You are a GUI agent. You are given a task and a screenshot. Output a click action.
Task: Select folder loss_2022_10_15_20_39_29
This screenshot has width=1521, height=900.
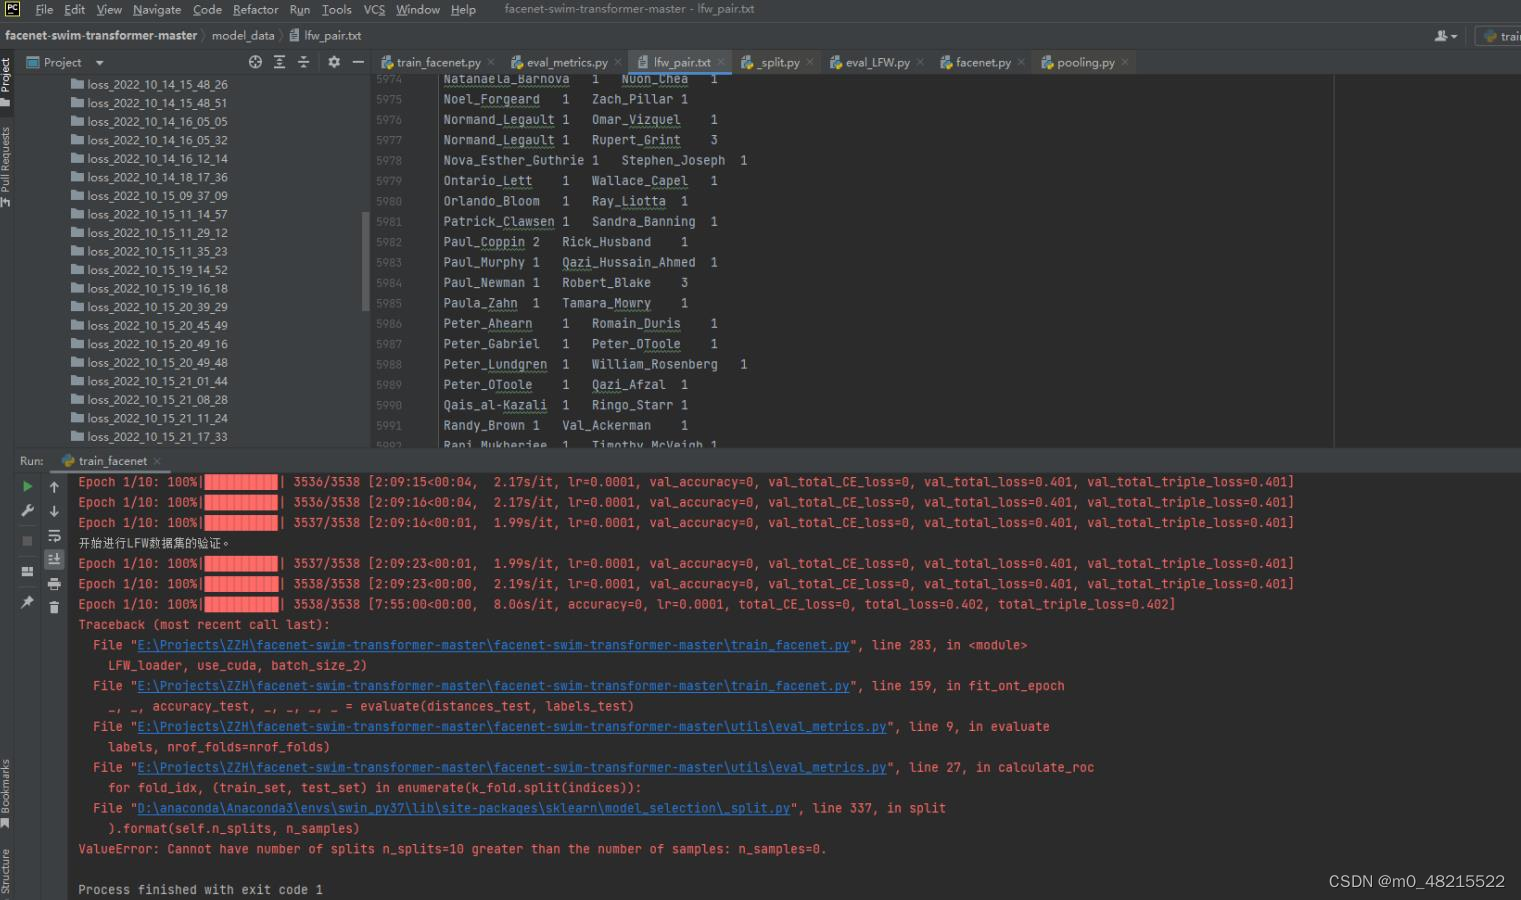(x=157, y=307)
